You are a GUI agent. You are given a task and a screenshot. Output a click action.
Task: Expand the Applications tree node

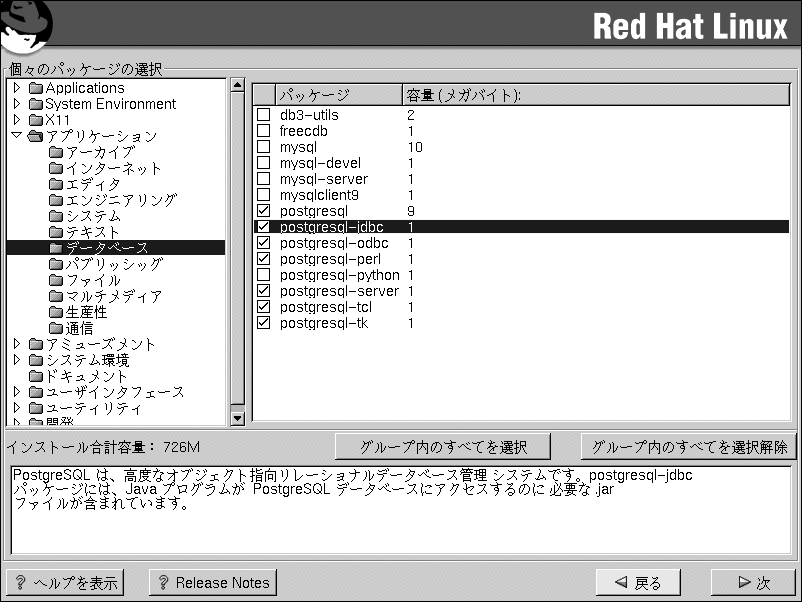17,88
